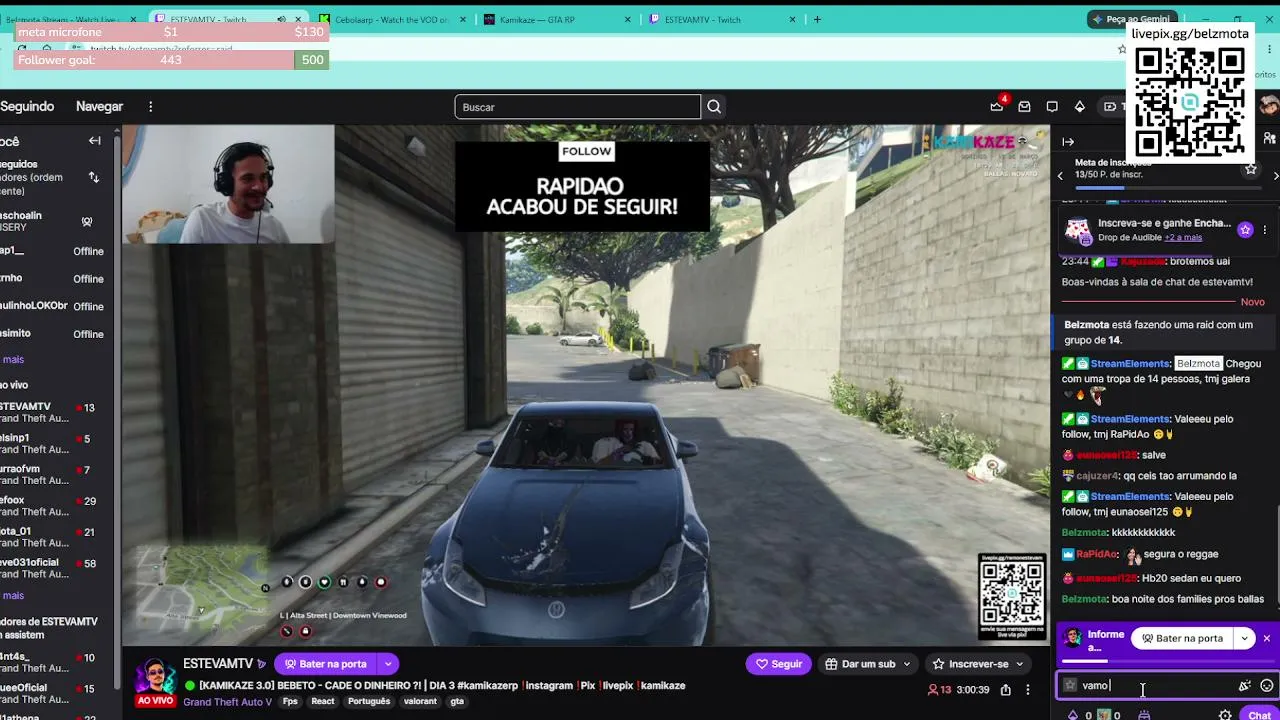
Task: Click the share stream icon
Action: click(1005, 690)
